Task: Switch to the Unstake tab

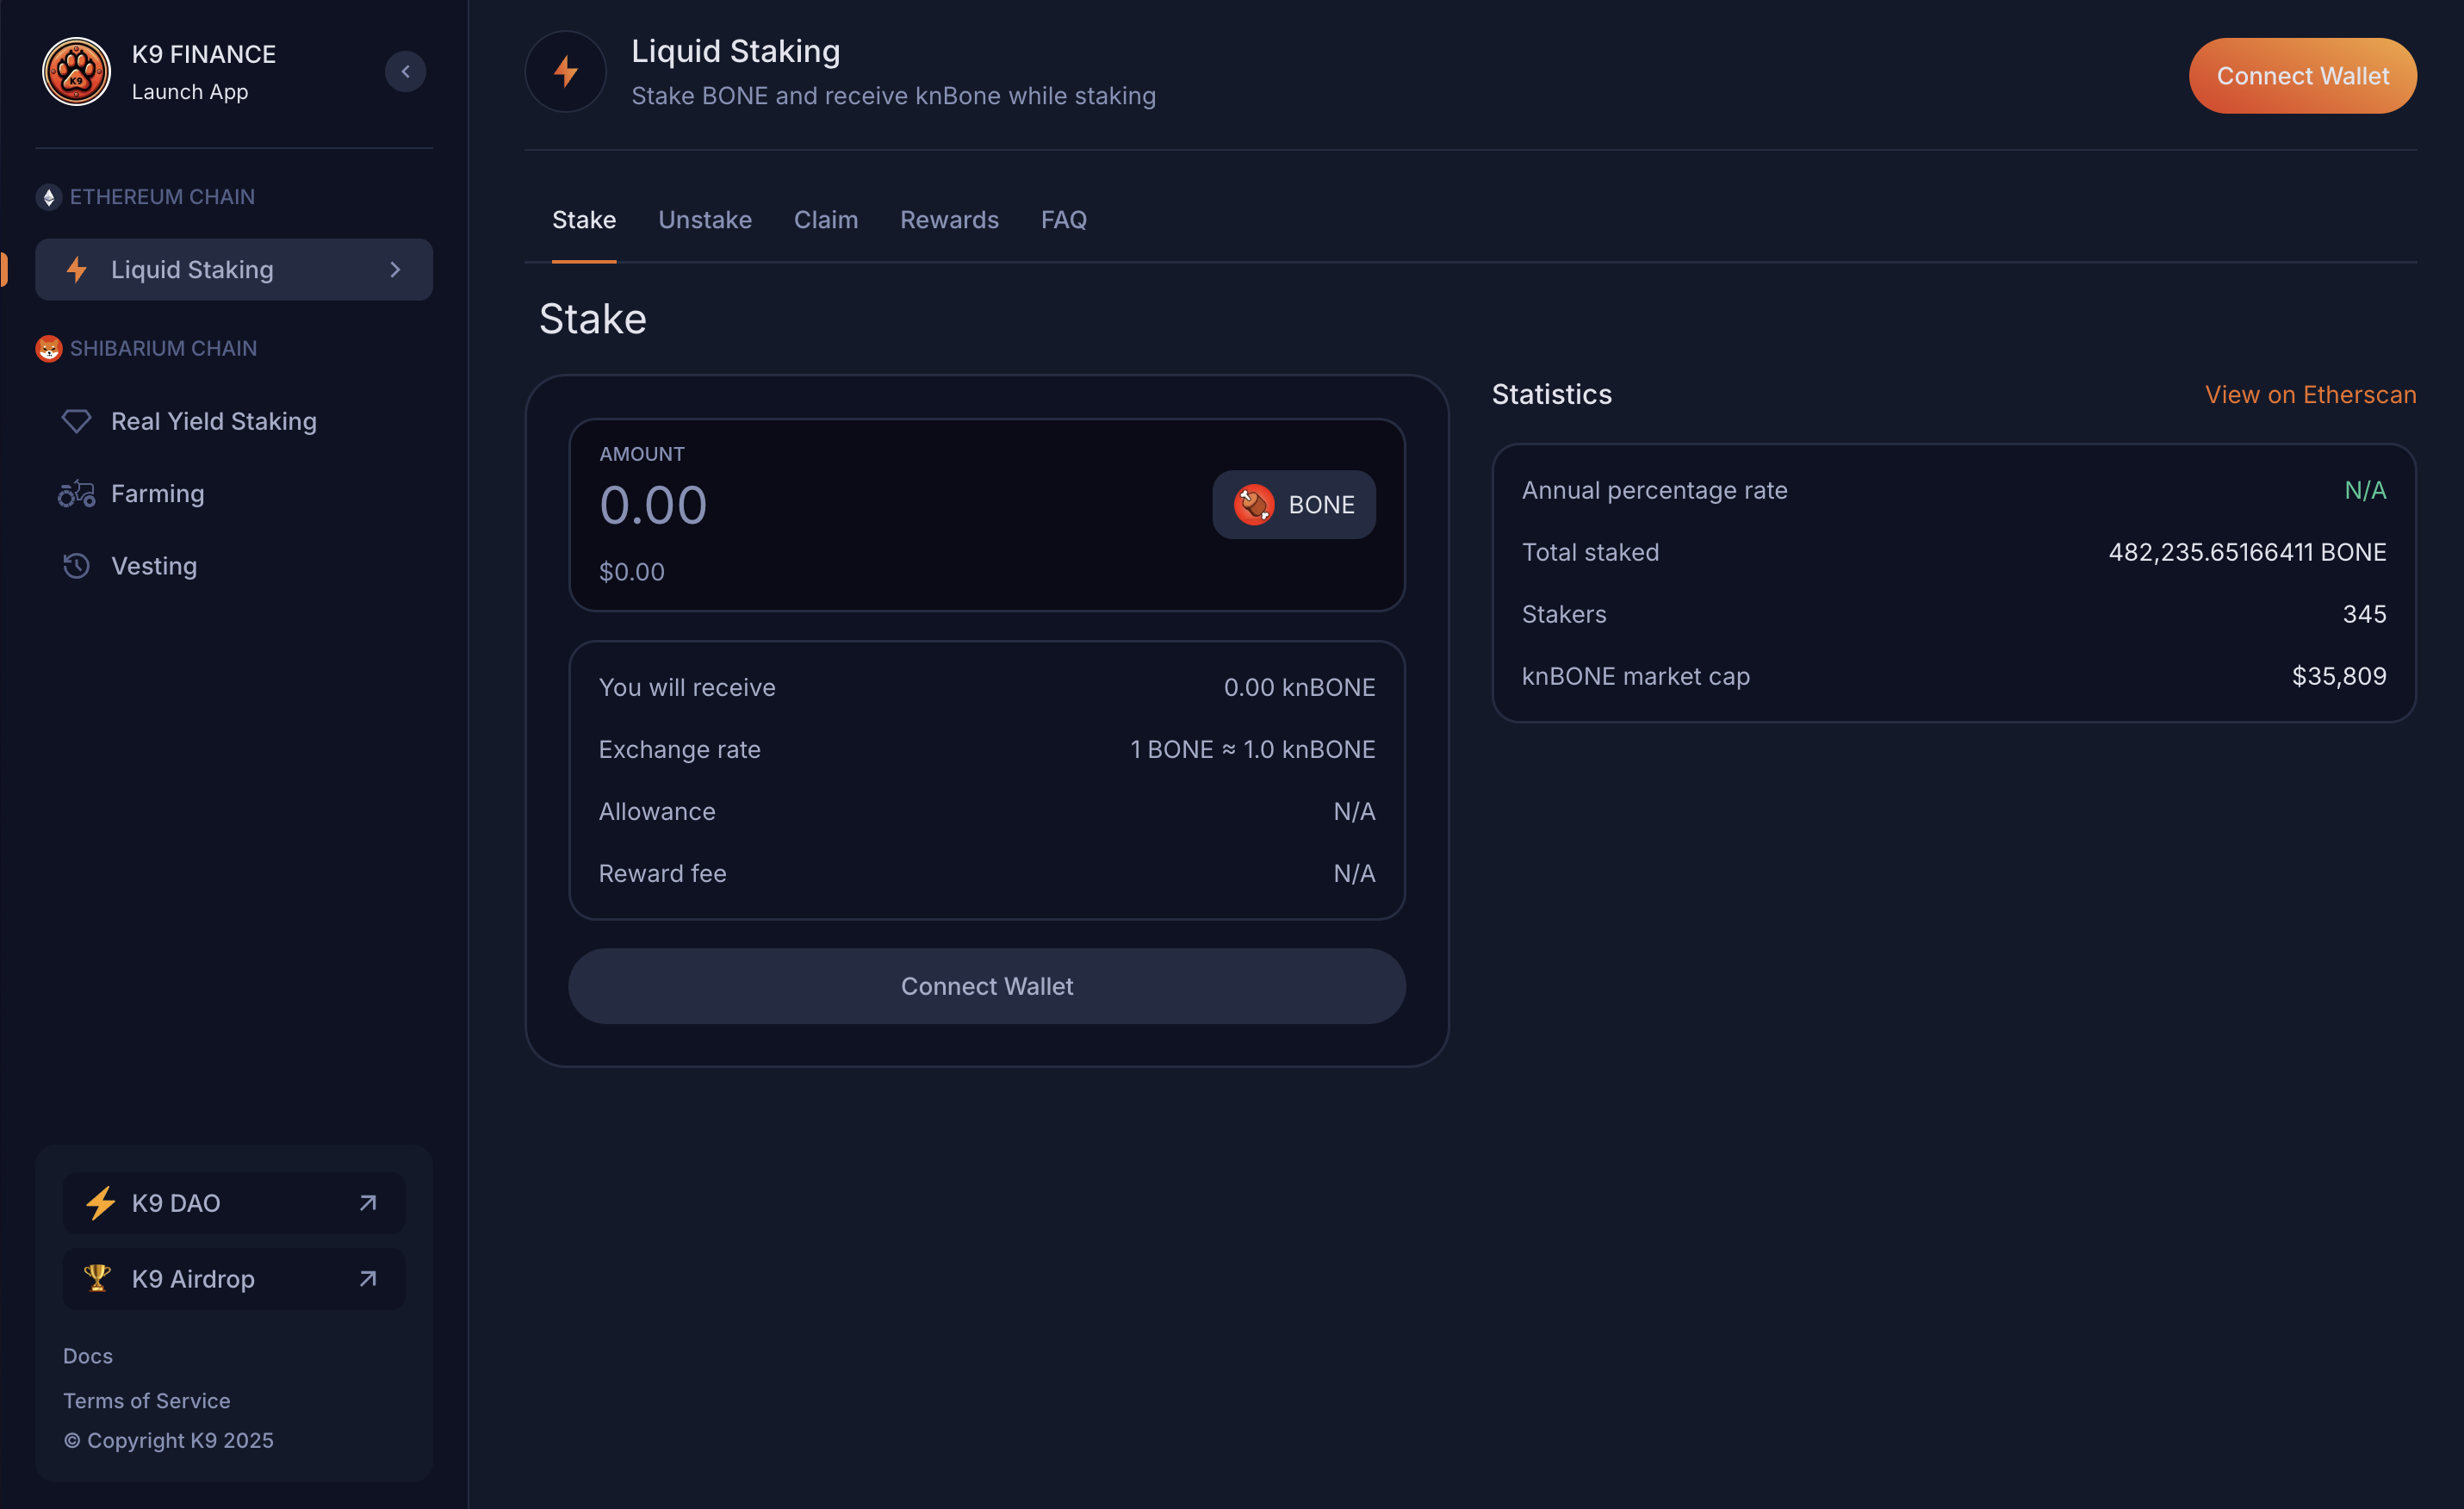Action: (704, 220)
